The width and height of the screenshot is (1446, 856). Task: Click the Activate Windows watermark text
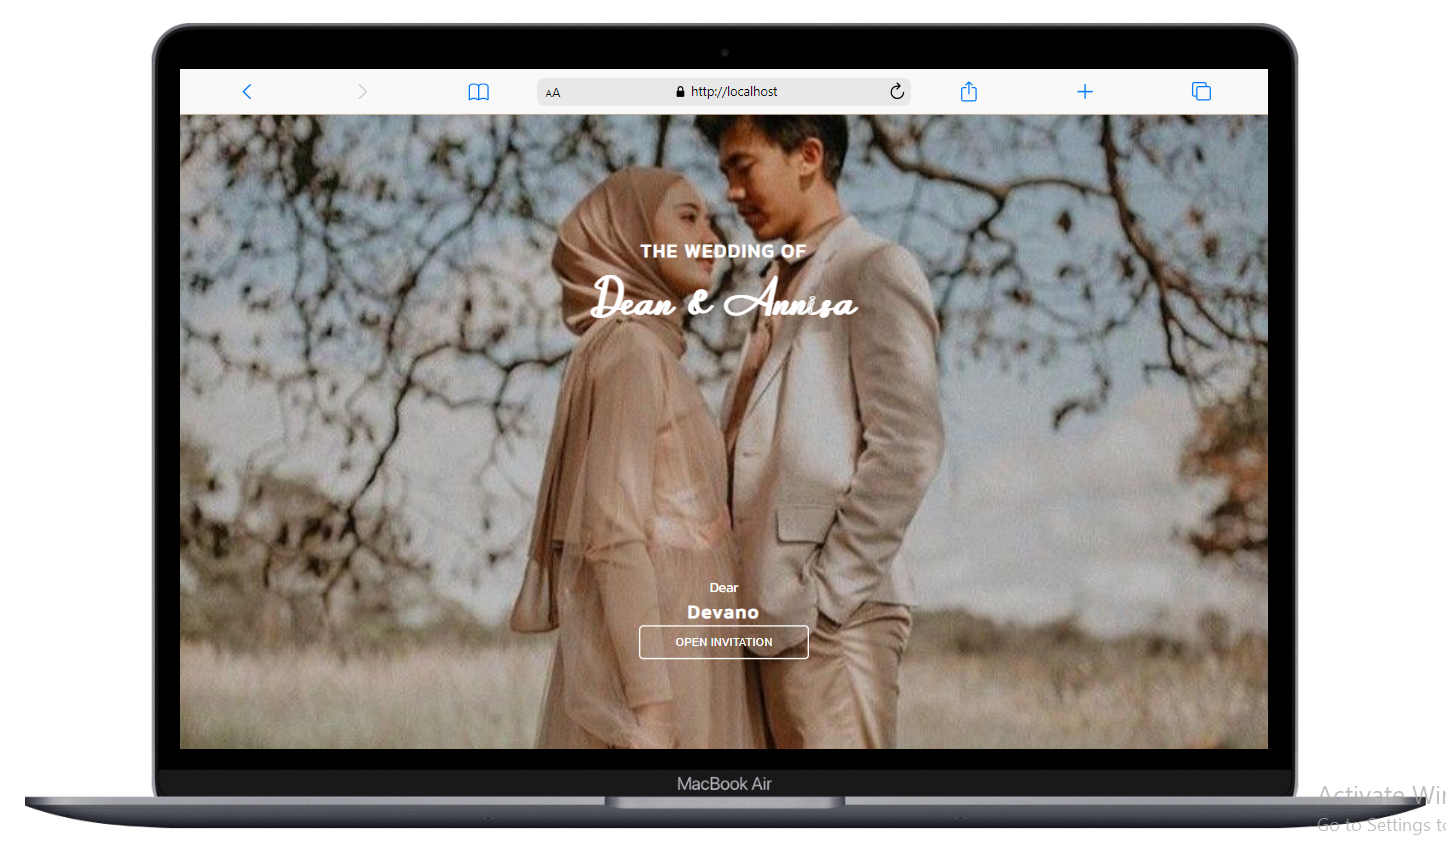pyautogui.click(x=1381, y=795)
